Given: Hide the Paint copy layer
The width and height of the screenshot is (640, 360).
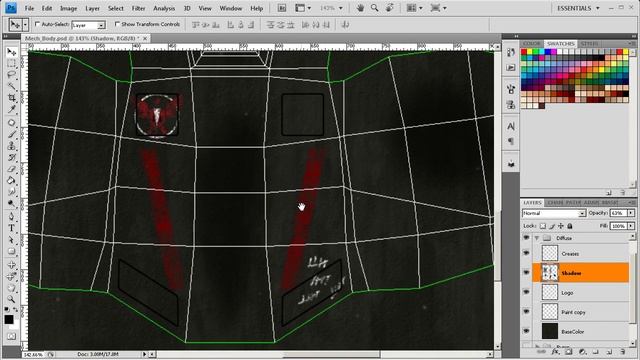Looking at the screenshot, I should (526, 312).
